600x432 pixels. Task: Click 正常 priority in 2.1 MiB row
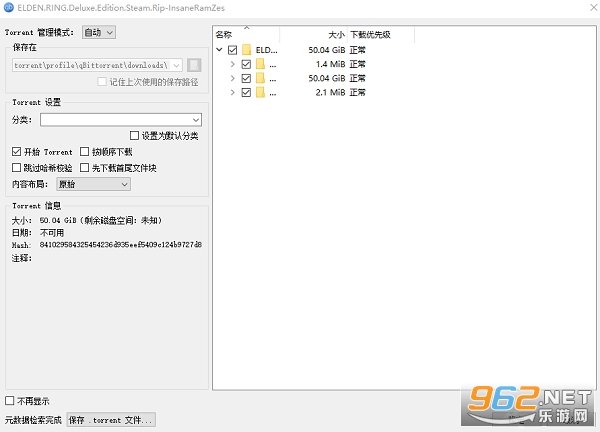click(357, 92)
